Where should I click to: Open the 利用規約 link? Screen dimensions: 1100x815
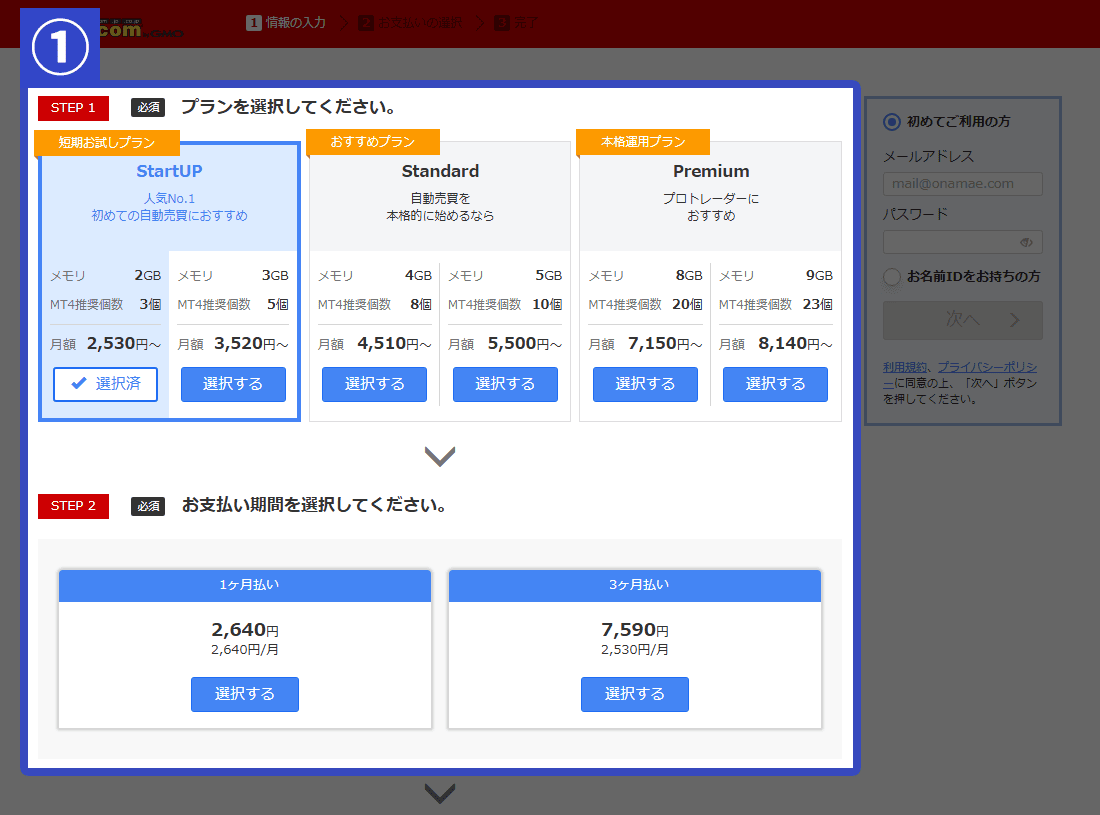(905, 367)
